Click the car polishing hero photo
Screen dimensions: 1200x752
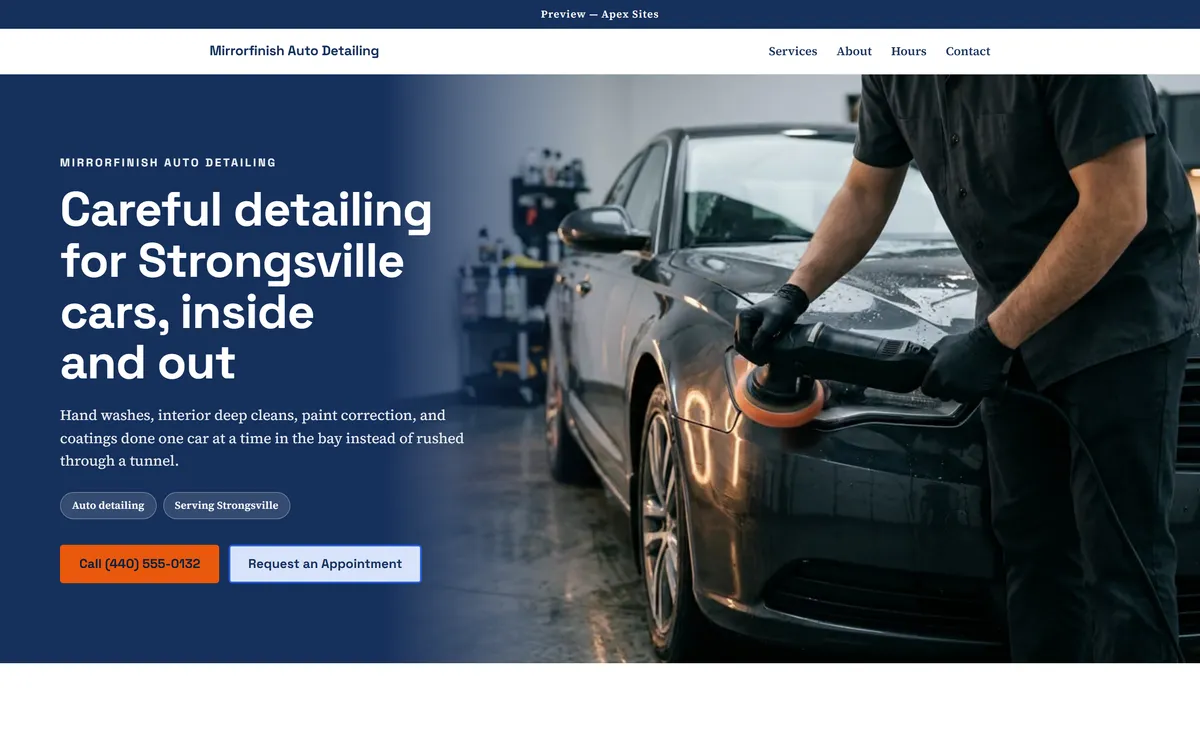(800, 368)
